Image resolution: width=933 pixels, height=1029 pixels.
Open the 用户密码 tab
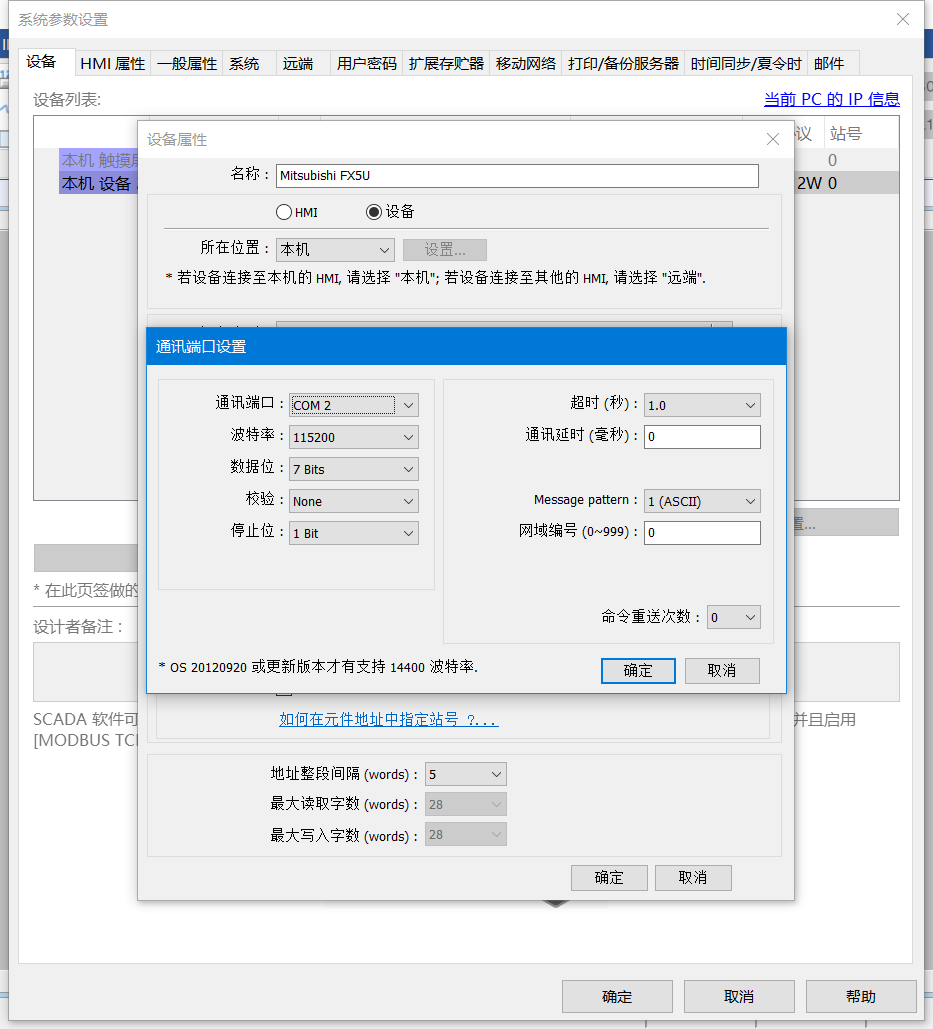(x=366, y=63)
